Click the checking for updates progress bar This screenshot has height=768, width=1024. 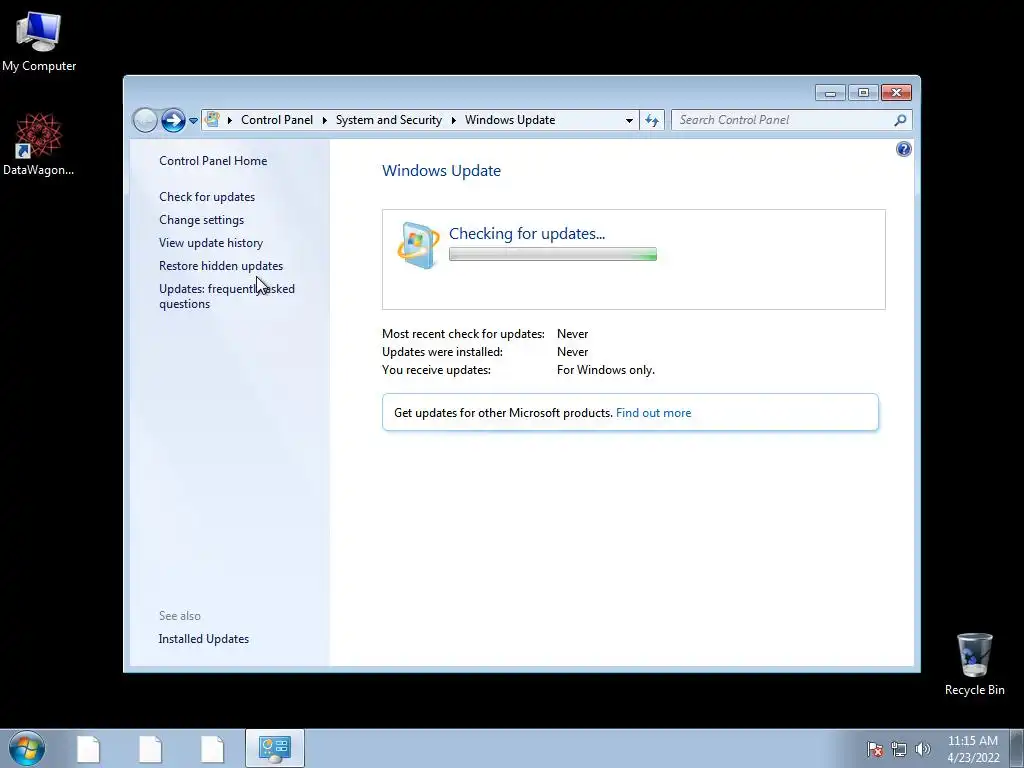point(552,255)
